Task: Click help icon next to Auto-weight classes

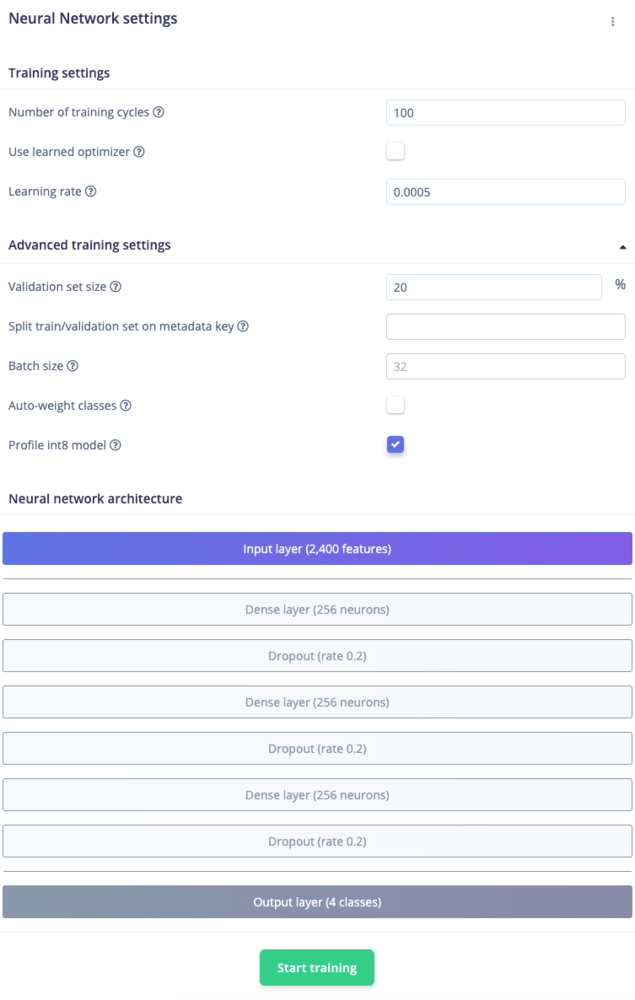Action: coord(126,406)
